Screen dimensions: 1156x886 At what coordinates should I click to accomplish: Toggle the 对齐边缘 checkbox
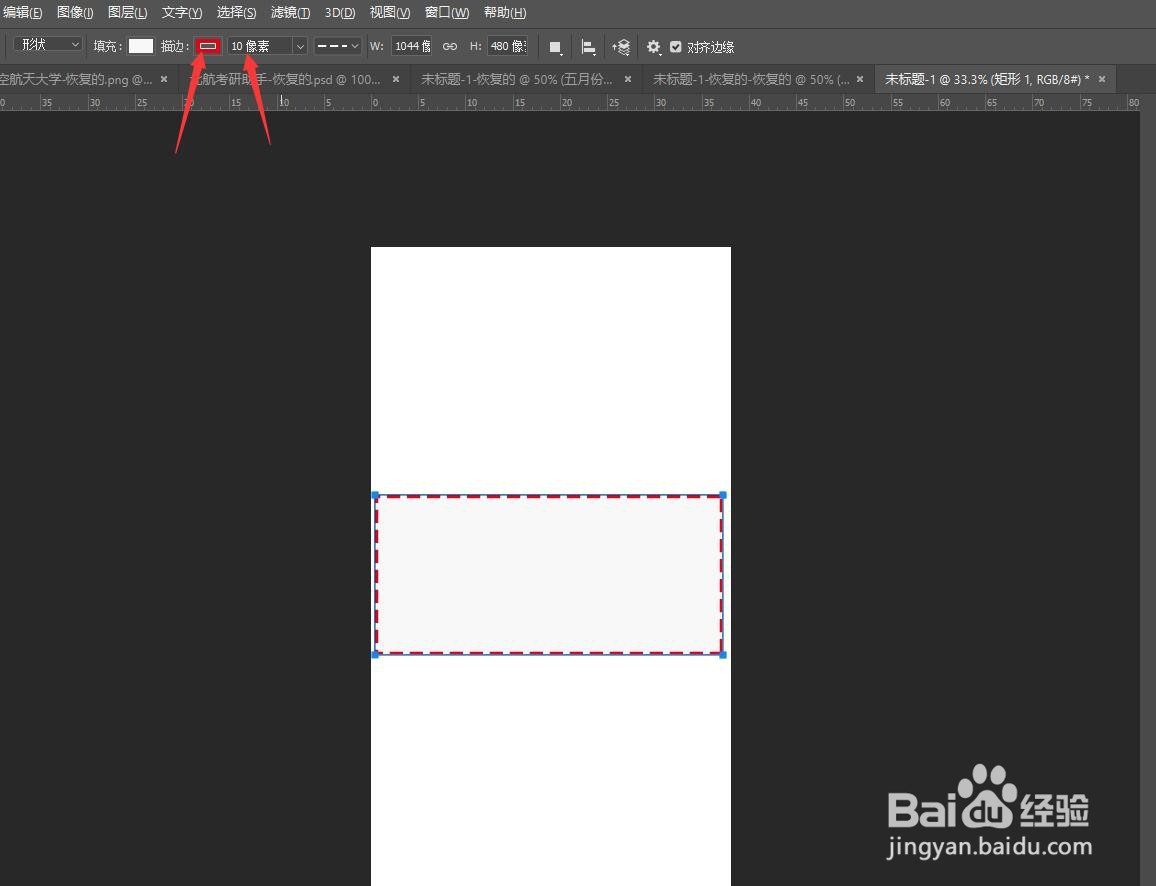tap(675, 46)
